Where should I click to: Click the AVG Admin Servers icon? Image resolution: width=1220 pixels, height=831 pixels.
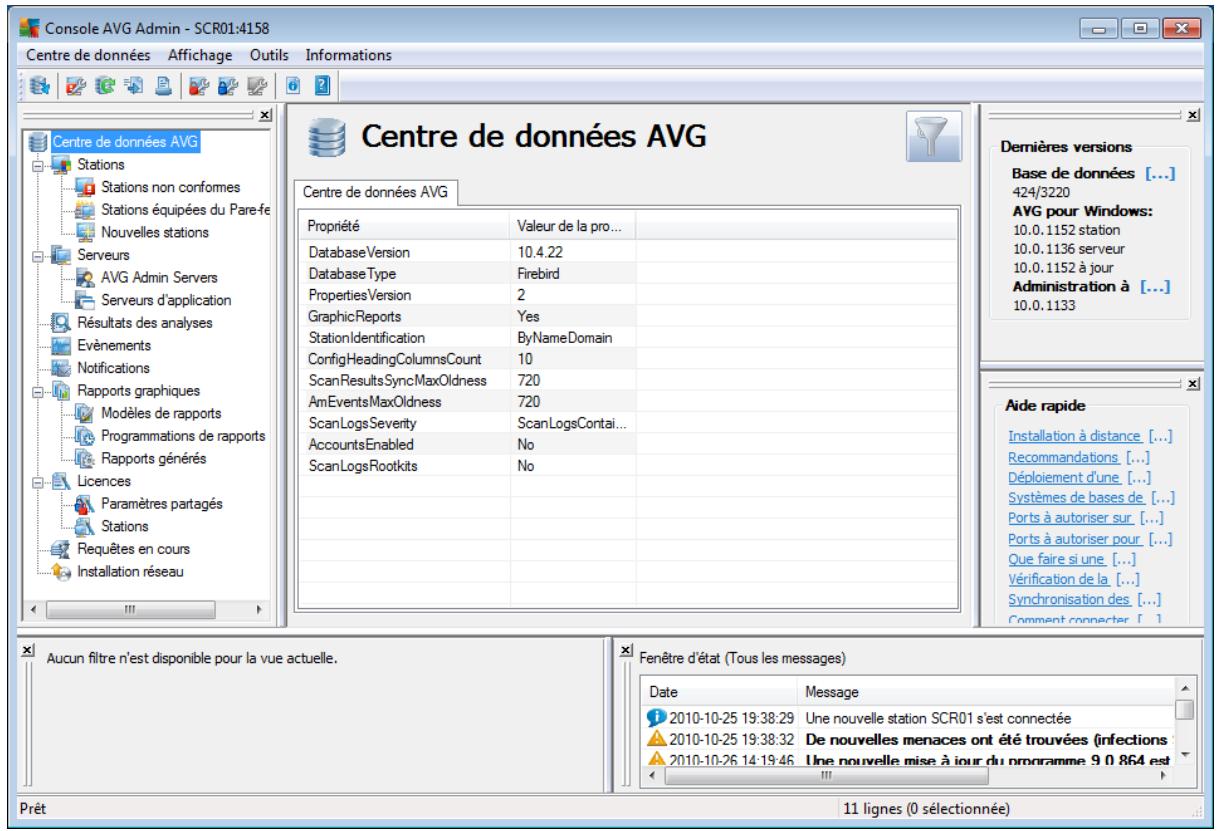pyautogui.click(x=84, y=278)
